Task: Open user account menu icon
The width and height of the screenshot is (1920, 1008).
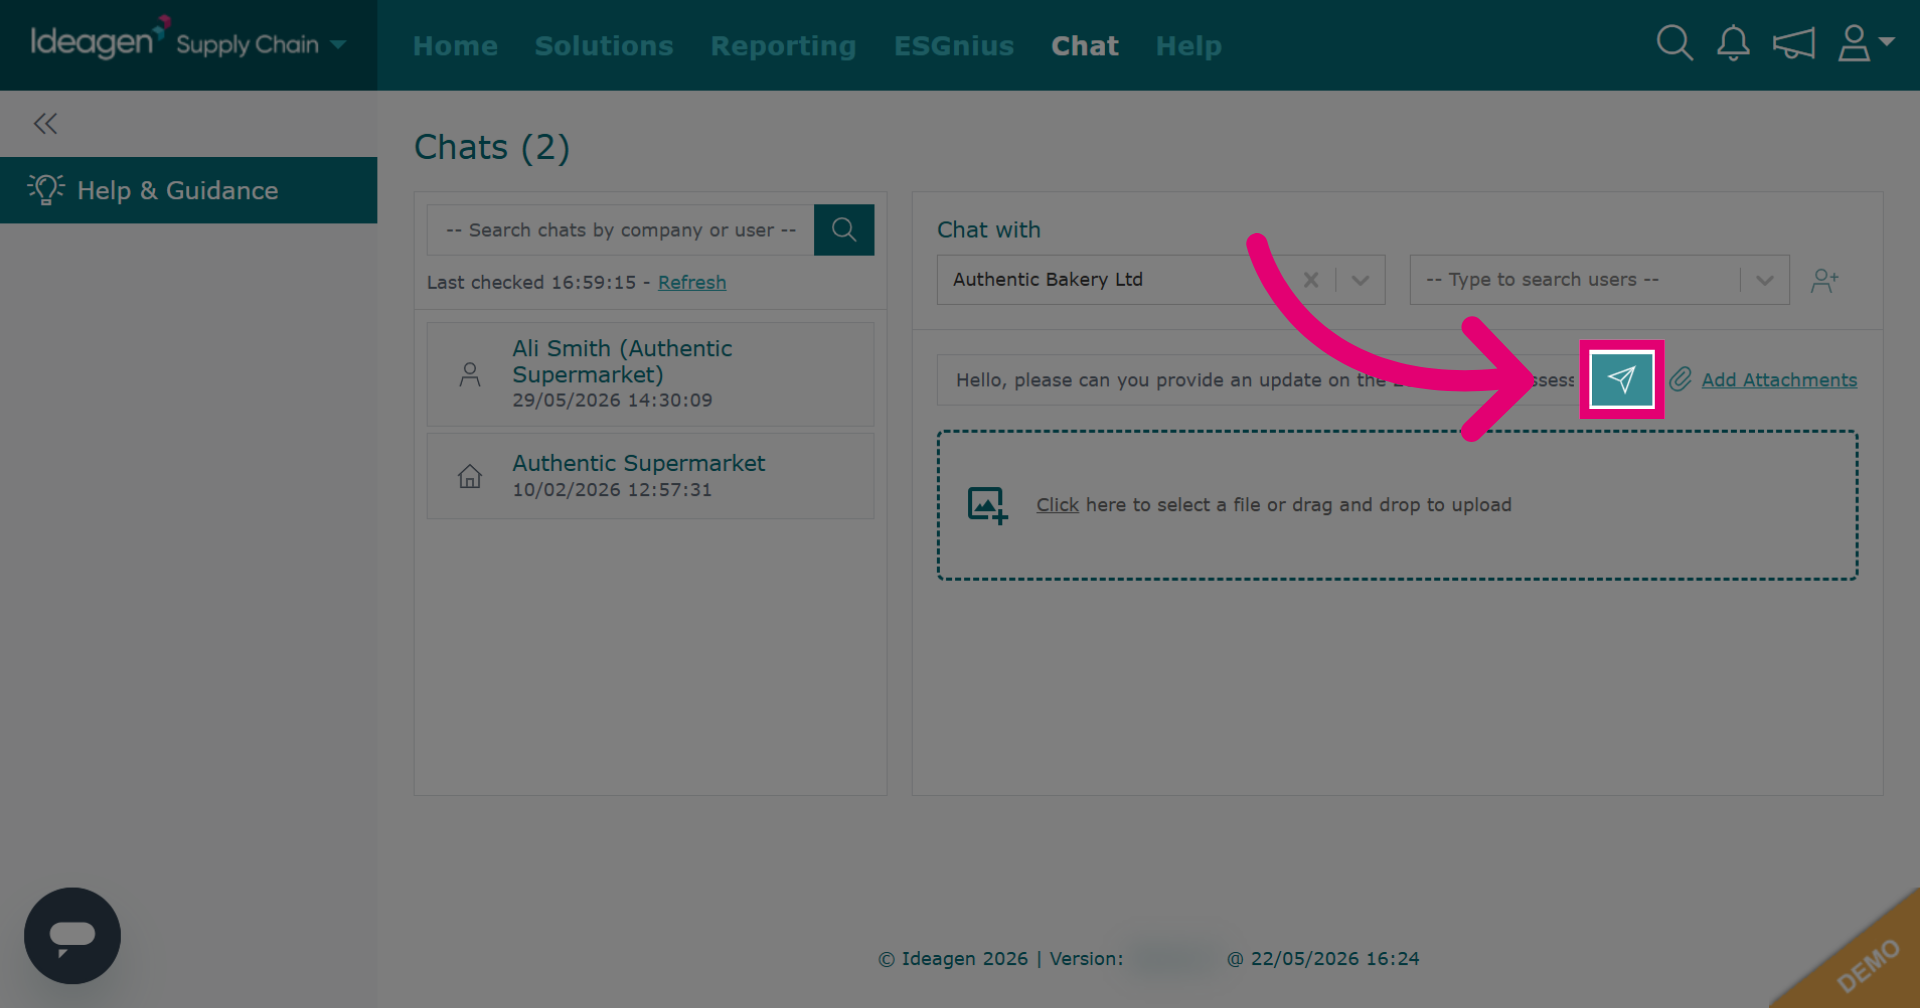Action: tap(1865, 43)
